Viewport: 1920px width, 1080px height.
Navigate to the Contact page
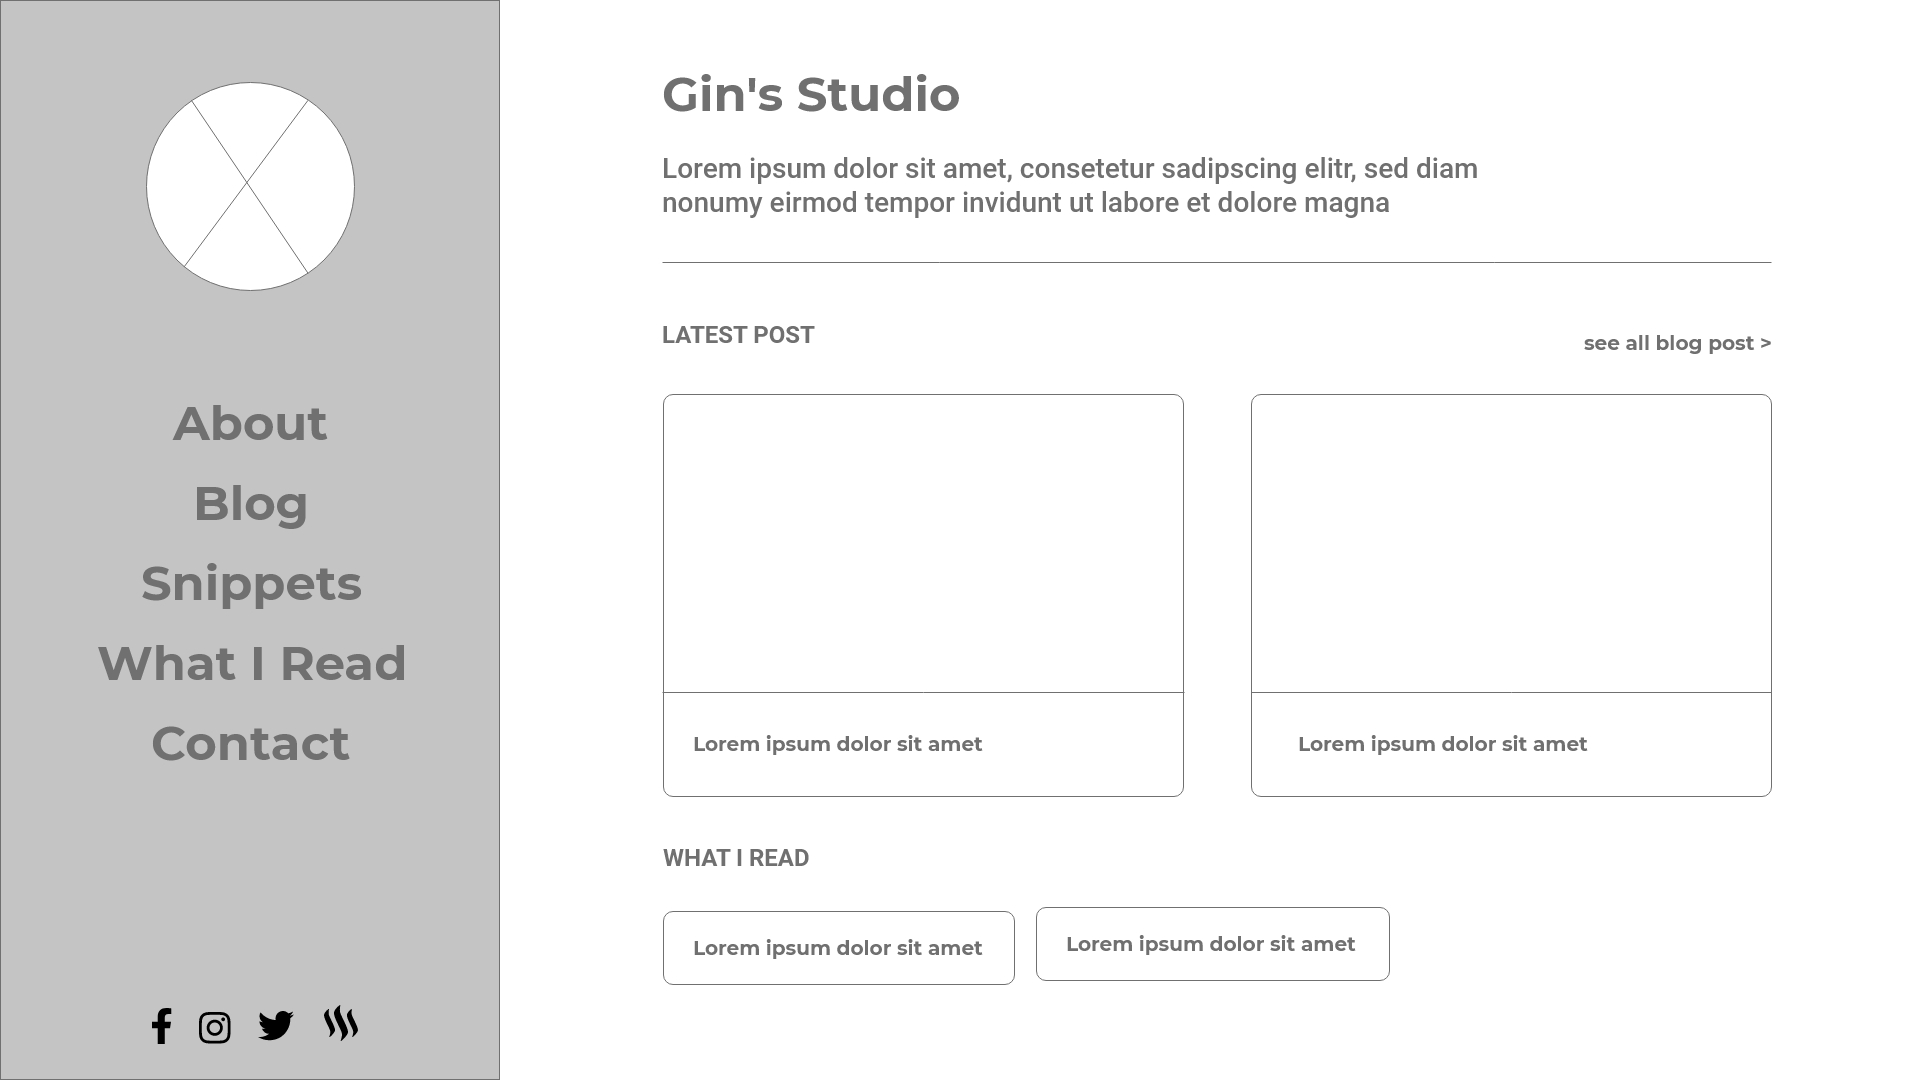[x=250, y=744]
